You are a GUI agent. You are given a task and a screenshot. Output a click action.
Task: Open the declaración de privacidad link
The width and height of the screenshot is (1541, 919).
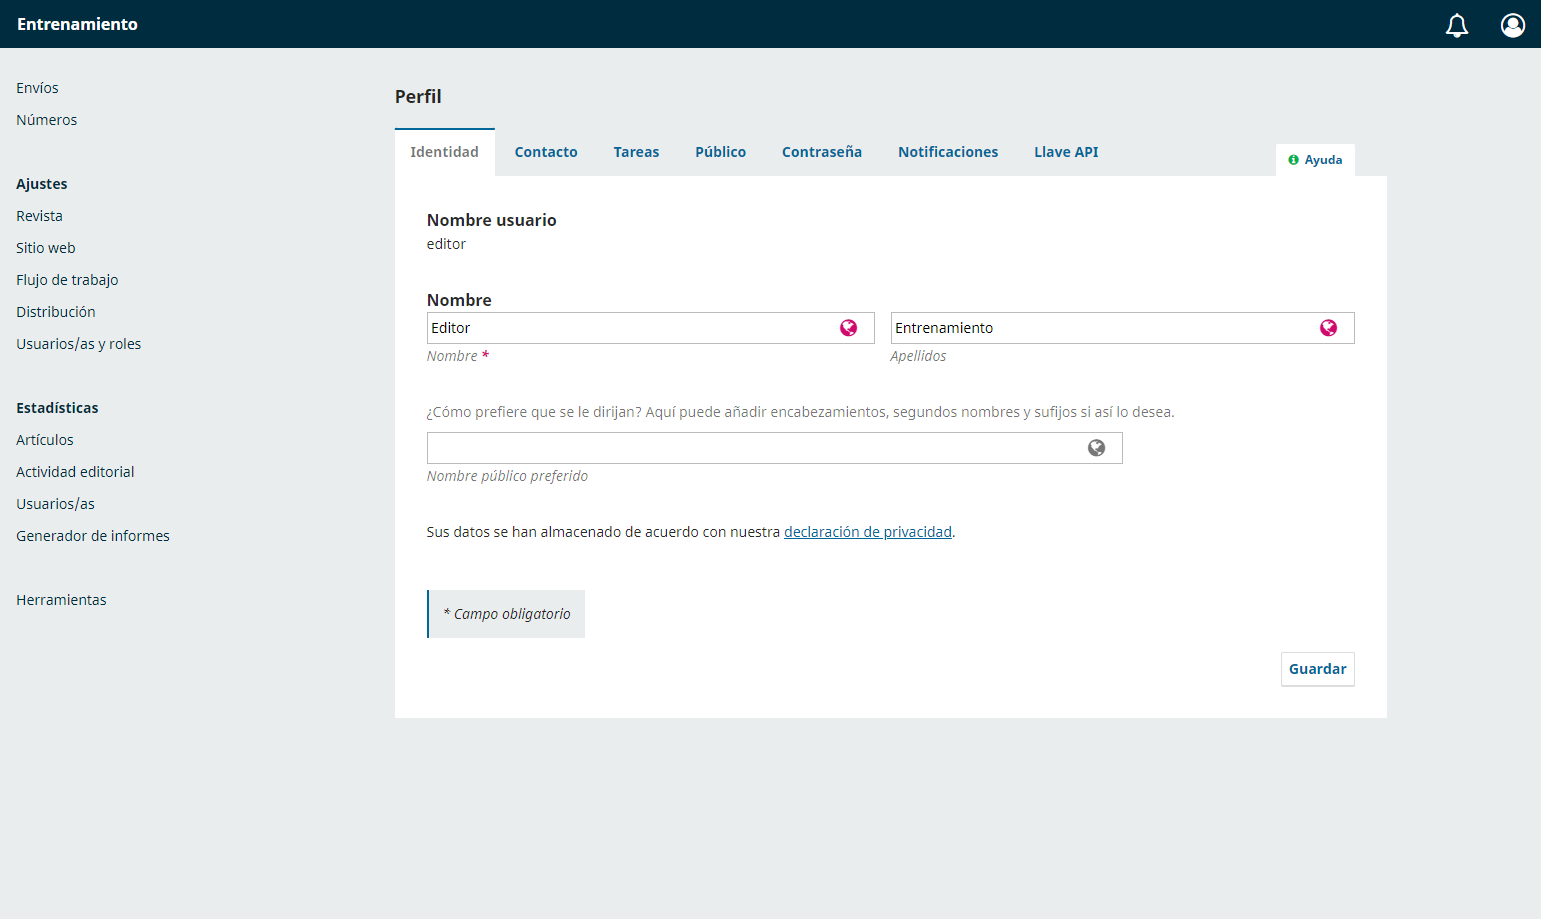(867, 532)
